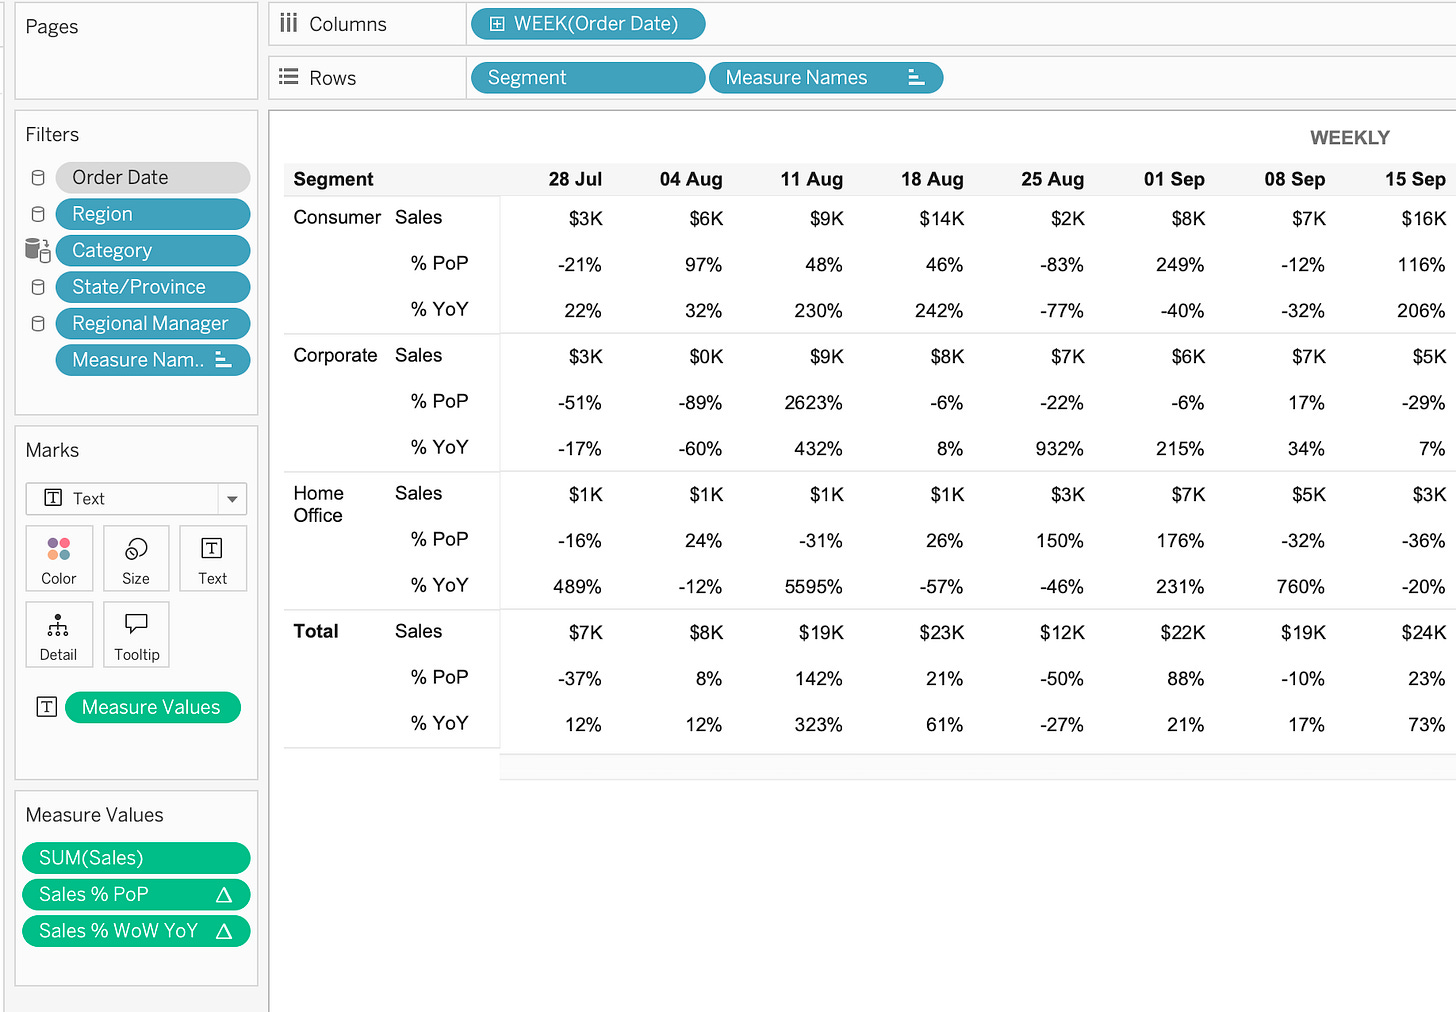Screen dimensions: 1456x1012
Task: Click the 11 Aug week column header
Action: coord(811,179)
